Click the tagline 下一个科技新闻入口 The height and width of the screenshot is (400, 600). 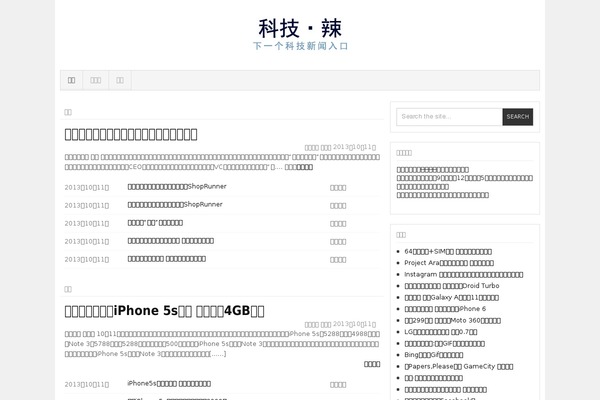click(x=300, y=46)
